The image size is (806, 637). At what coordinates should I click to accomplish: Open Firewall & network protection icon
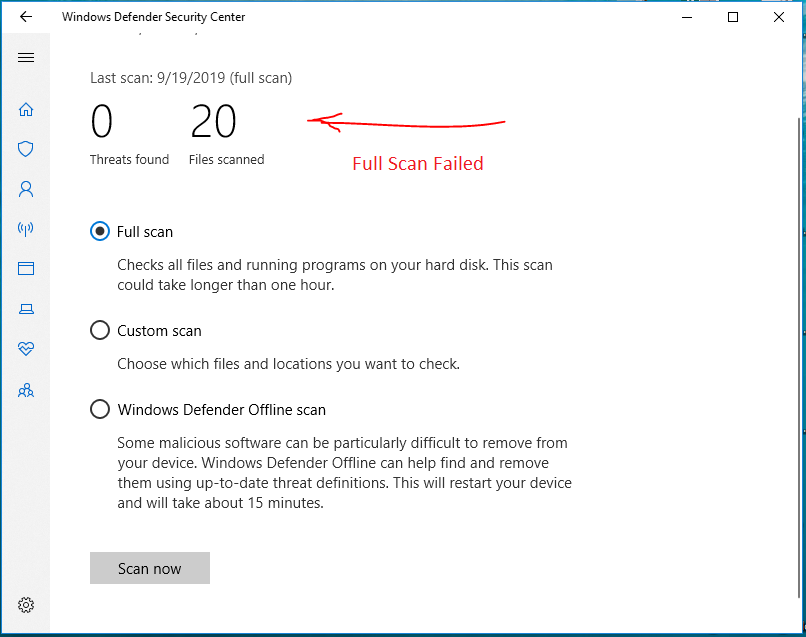pyautogui.click(x=26, y=229)
